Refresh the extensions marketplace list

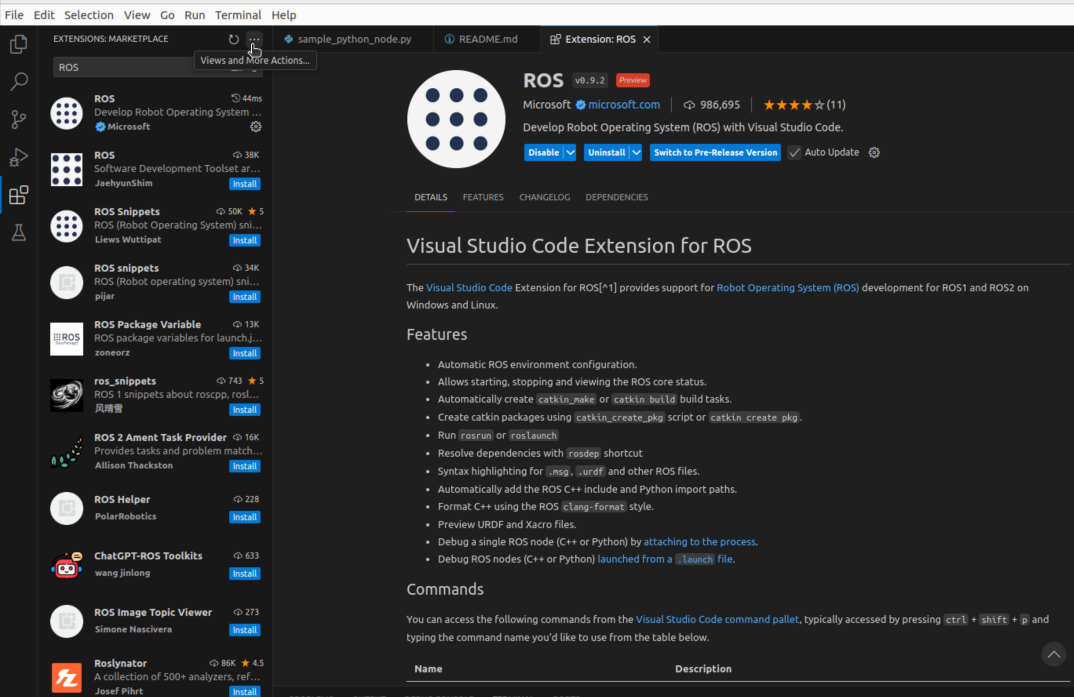pyautogui.click(x=234, y=39)
